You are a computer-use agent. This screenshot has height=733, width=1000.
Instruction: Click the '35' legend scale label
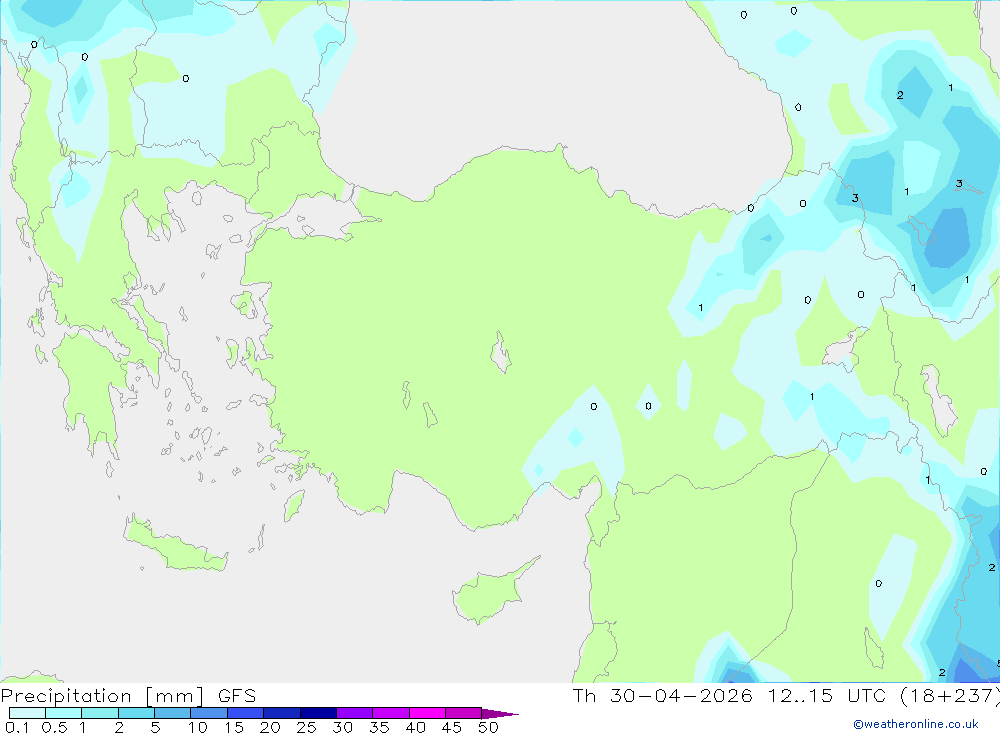pyautogui.click(x=379, y=727)
